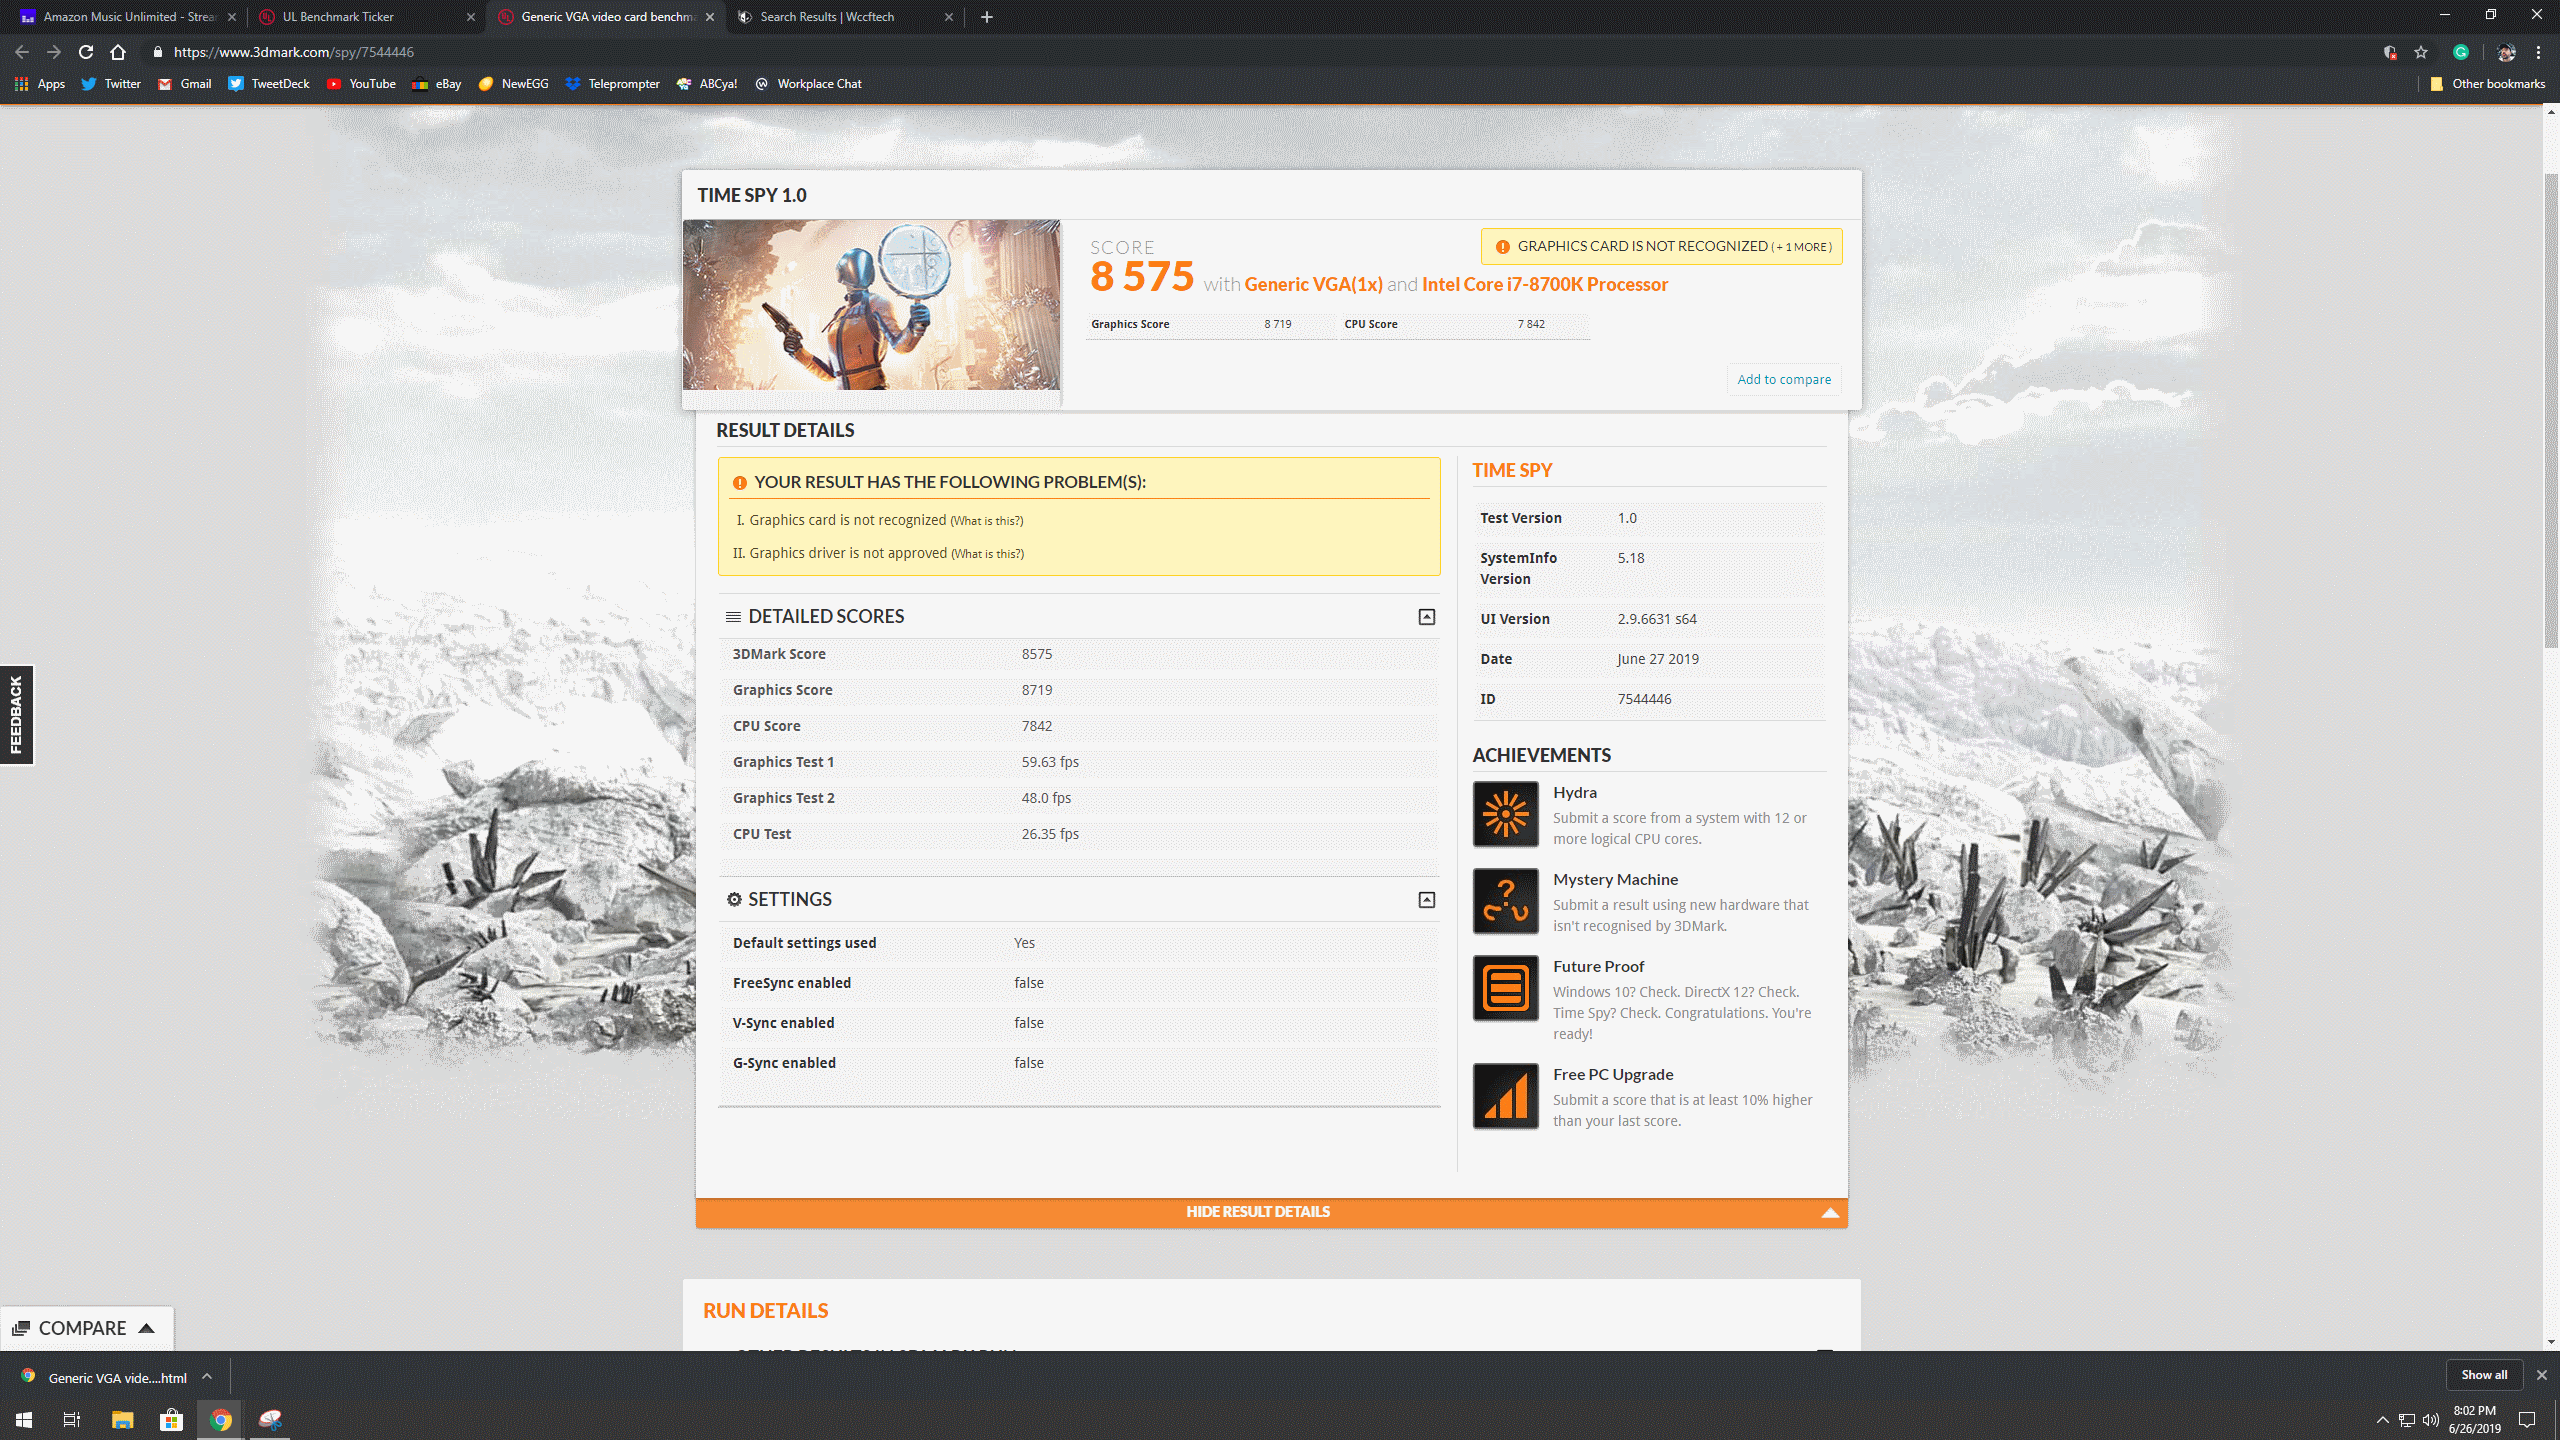The image size is (2560, 1440).
Task: Open the downloaded file options chevron
Action: pyautogui.click(x=207, y=1377)
